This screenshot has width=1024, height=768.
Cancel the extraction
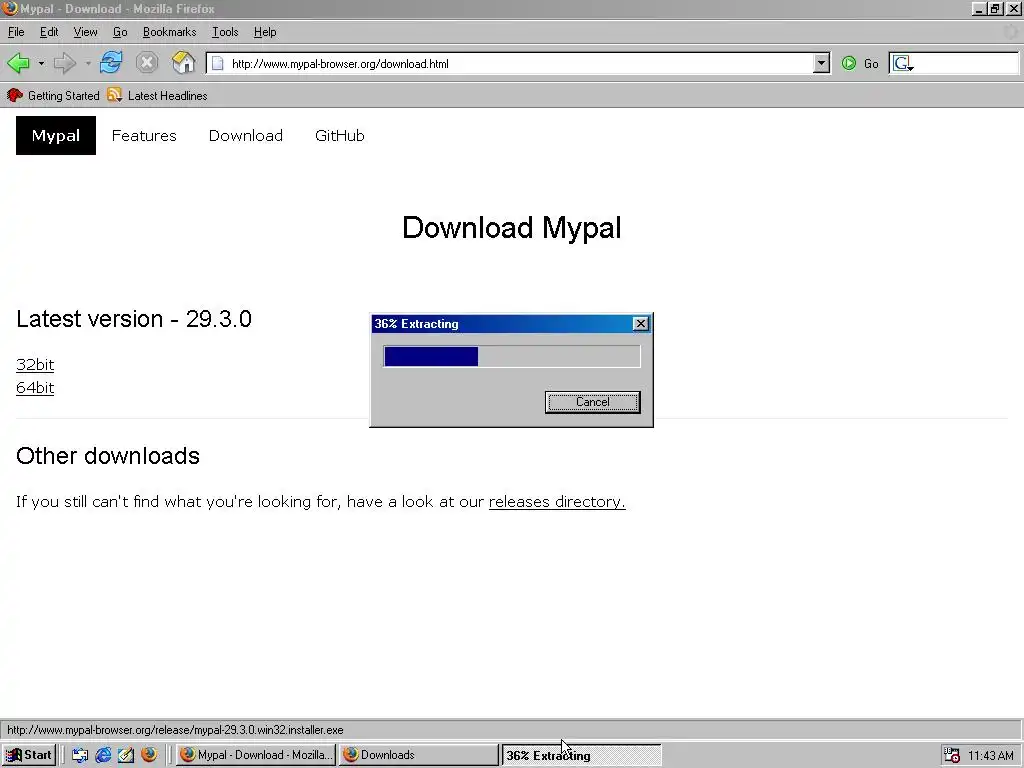(592, 402)
